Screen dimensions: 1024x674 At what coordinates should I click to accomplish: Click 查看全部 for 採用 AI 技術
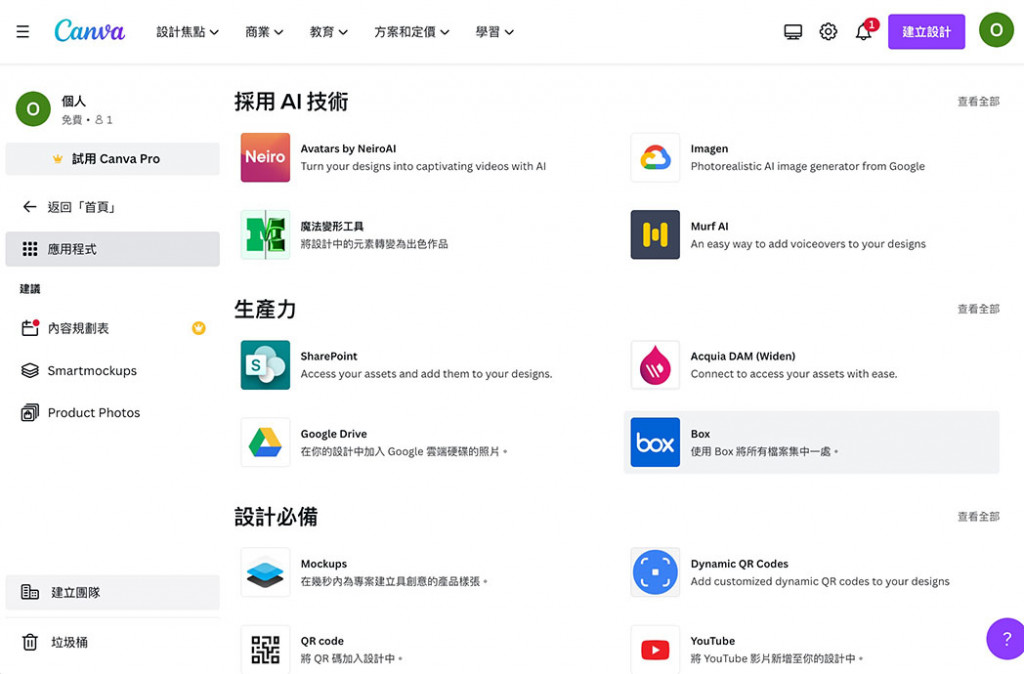tap(978, 101)
